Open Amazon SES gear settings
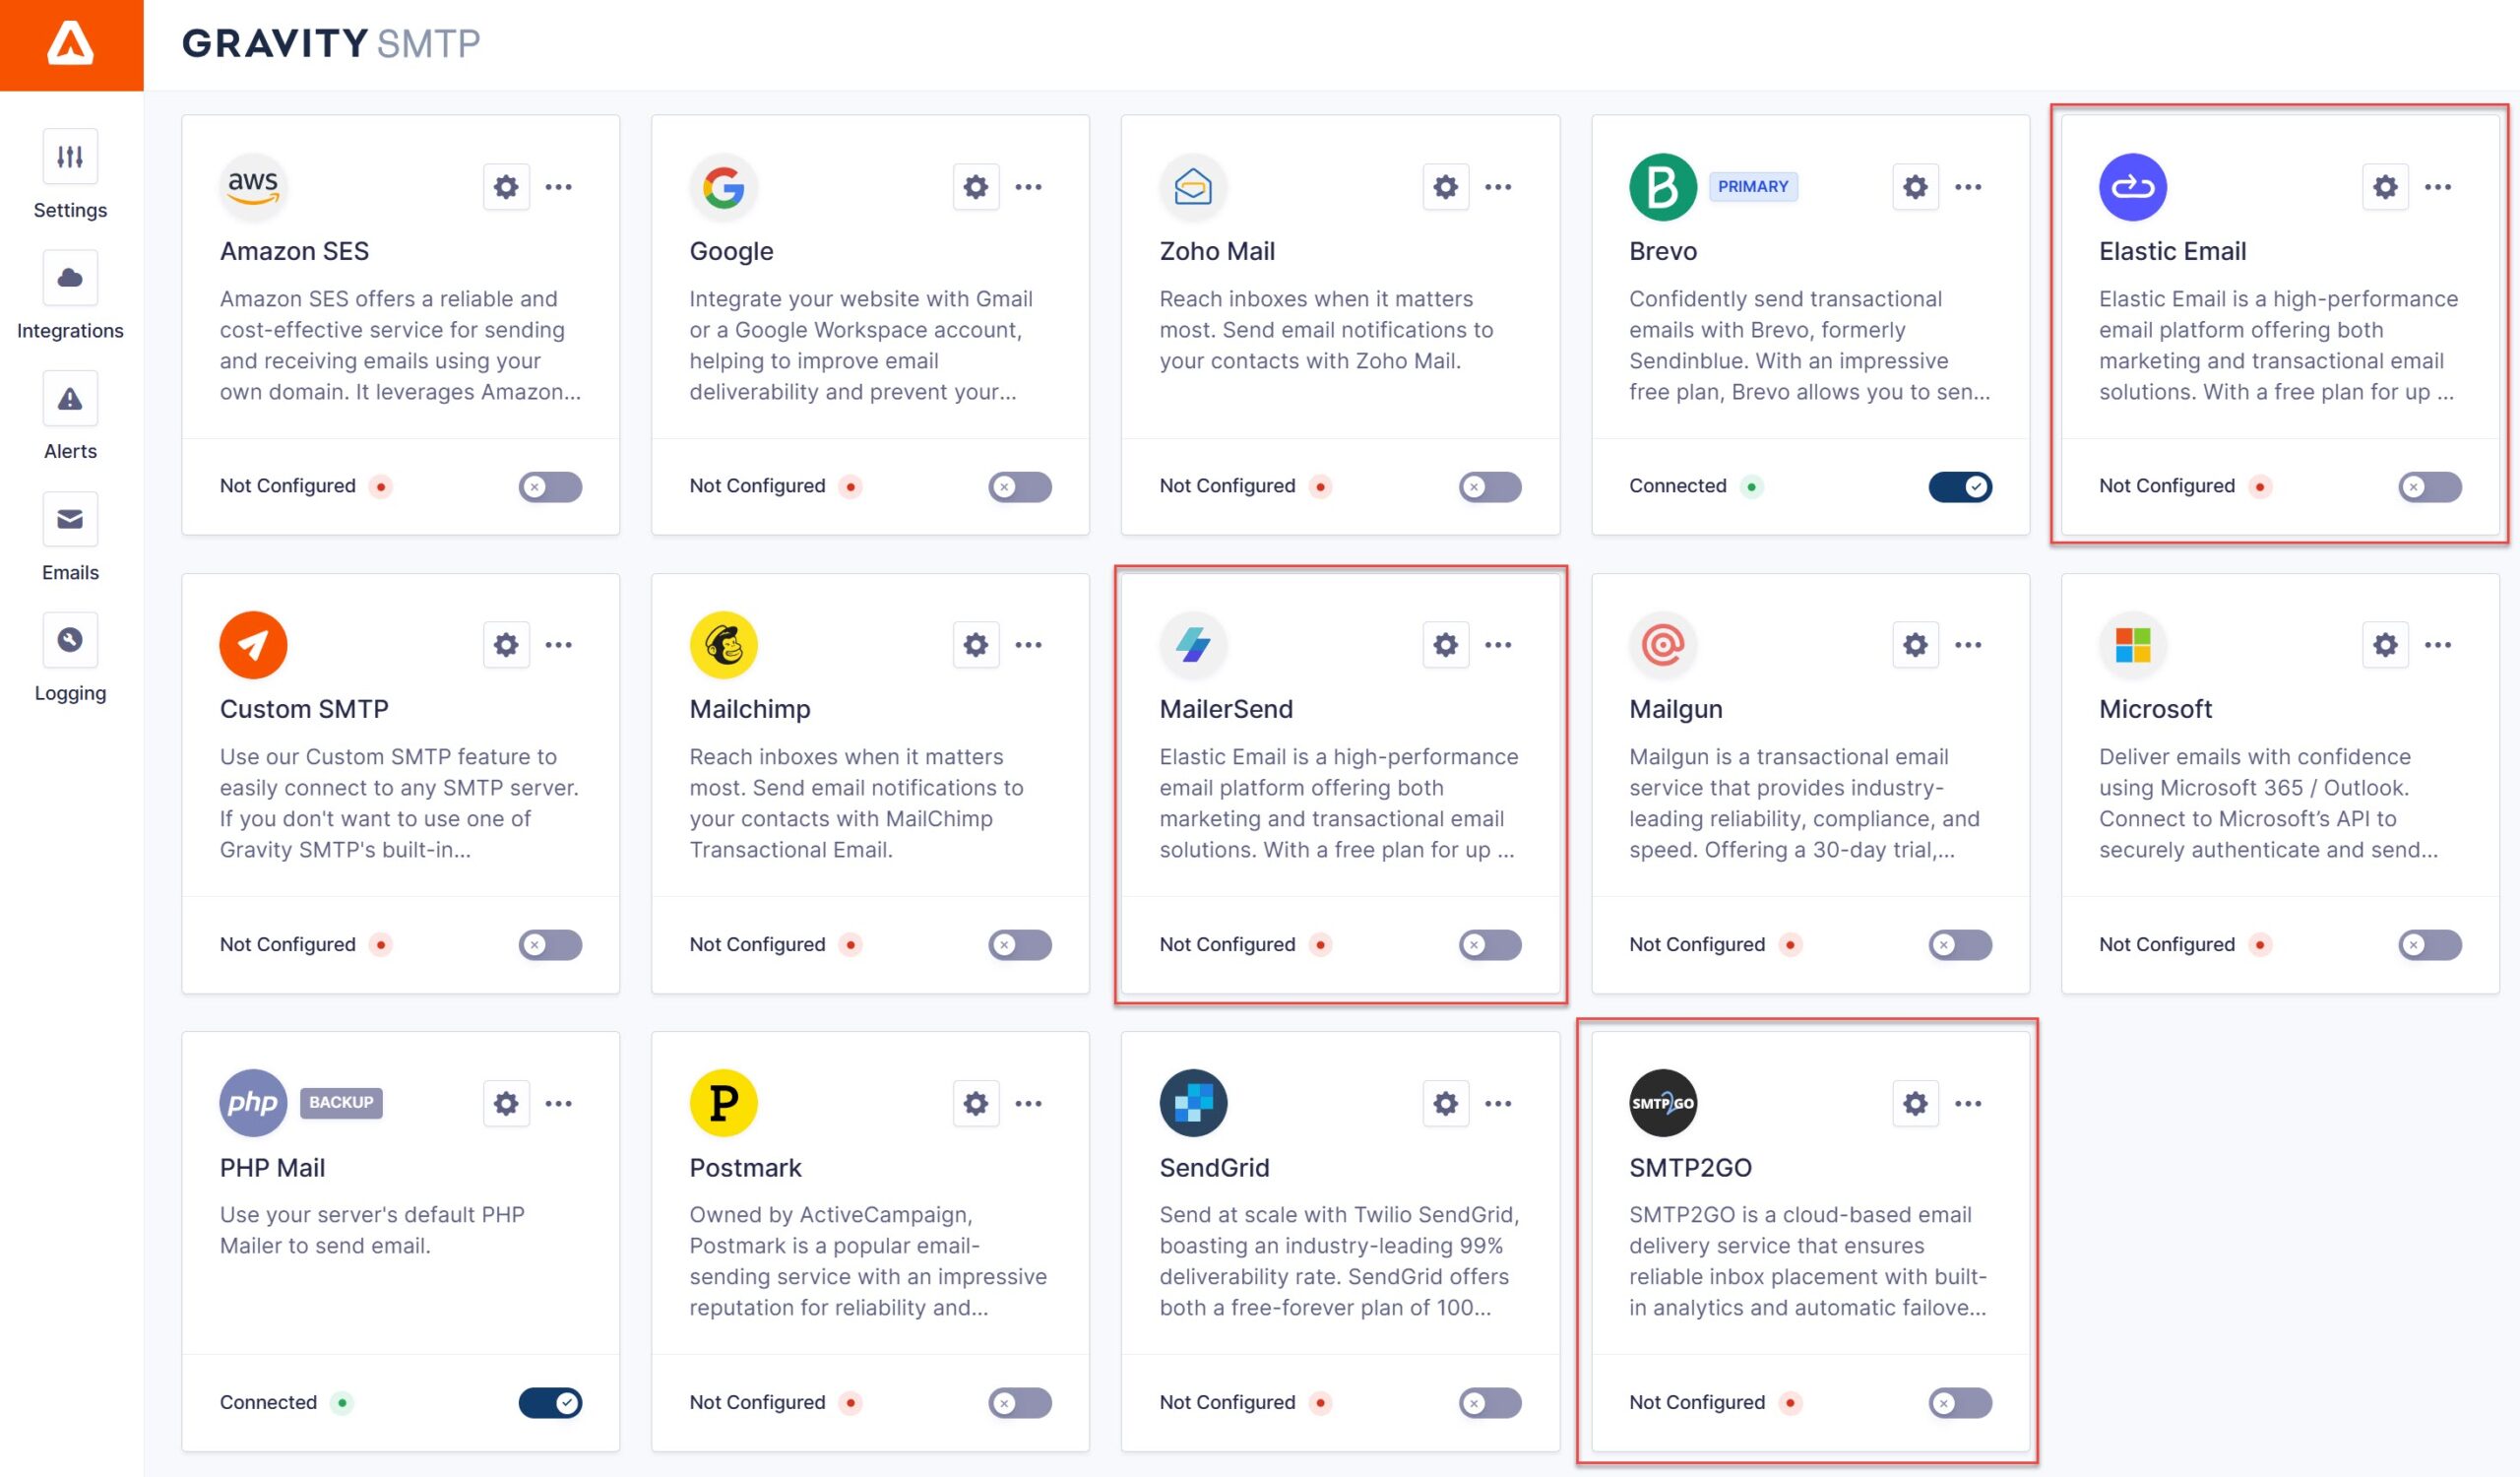The width and height of the screenshot is (2520, 1477). (x=506, y=187)
